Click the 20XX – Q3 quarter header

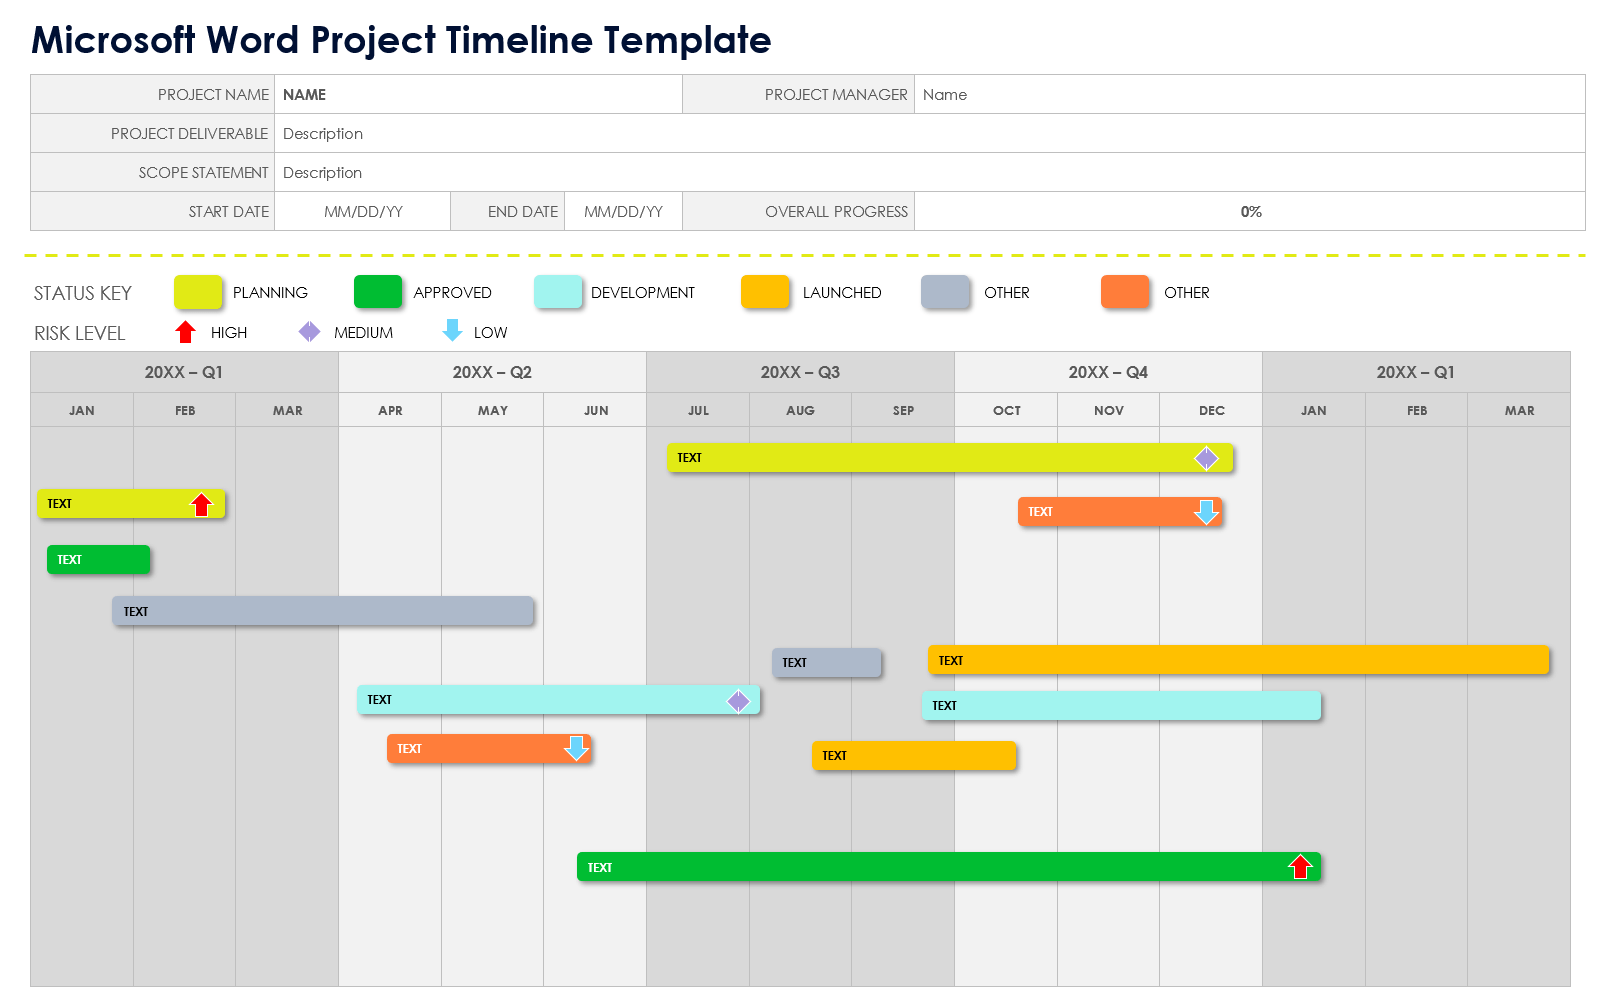(x=800, y=372)
